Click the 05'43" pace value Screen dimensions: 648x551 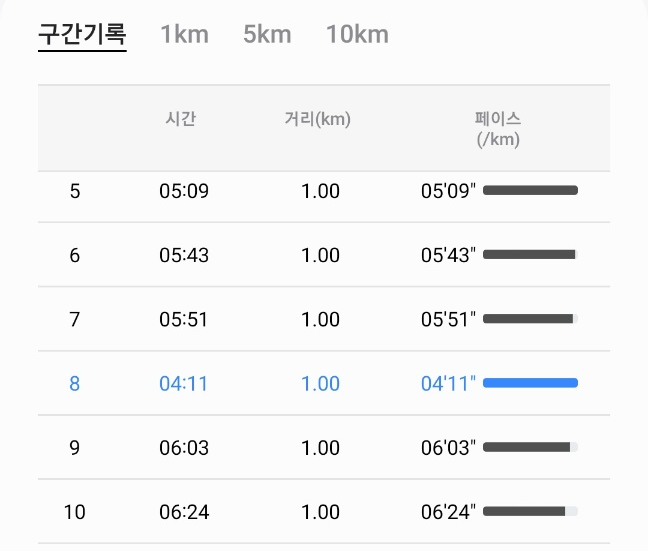click(448, 255)
